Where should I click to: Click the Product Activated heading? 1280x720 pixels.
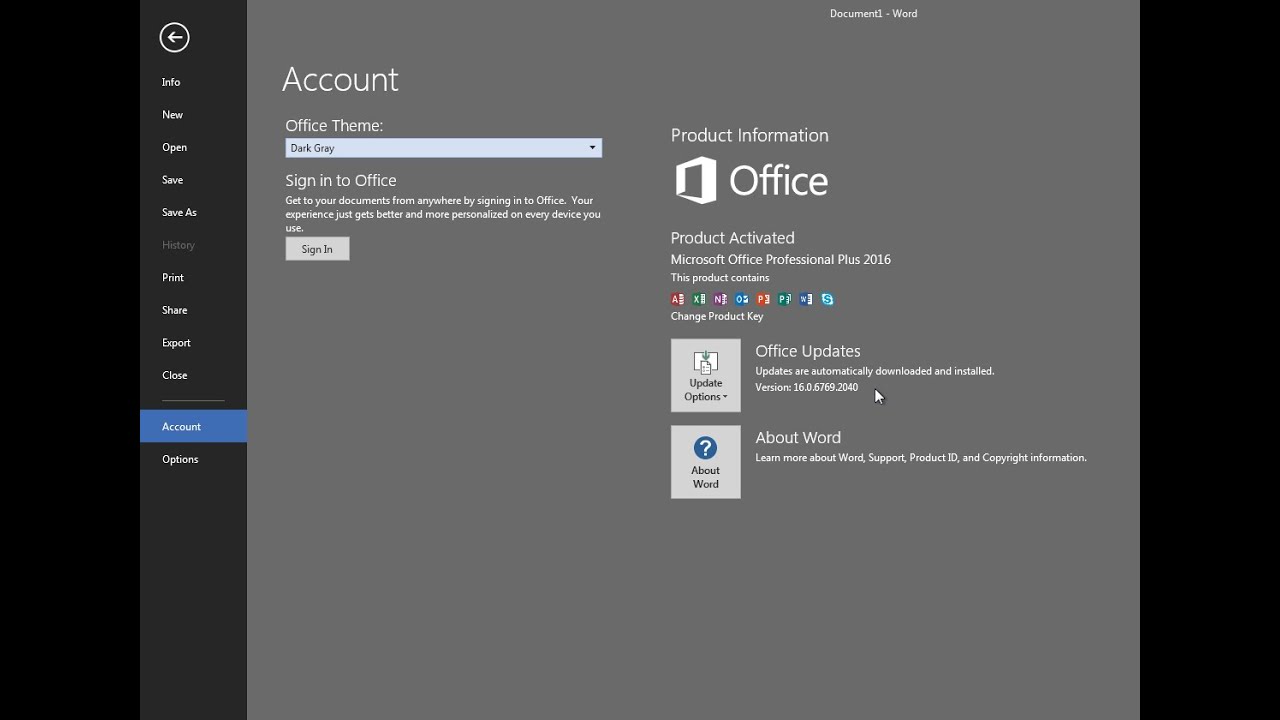pyautogui.click(x=732, y=238)
